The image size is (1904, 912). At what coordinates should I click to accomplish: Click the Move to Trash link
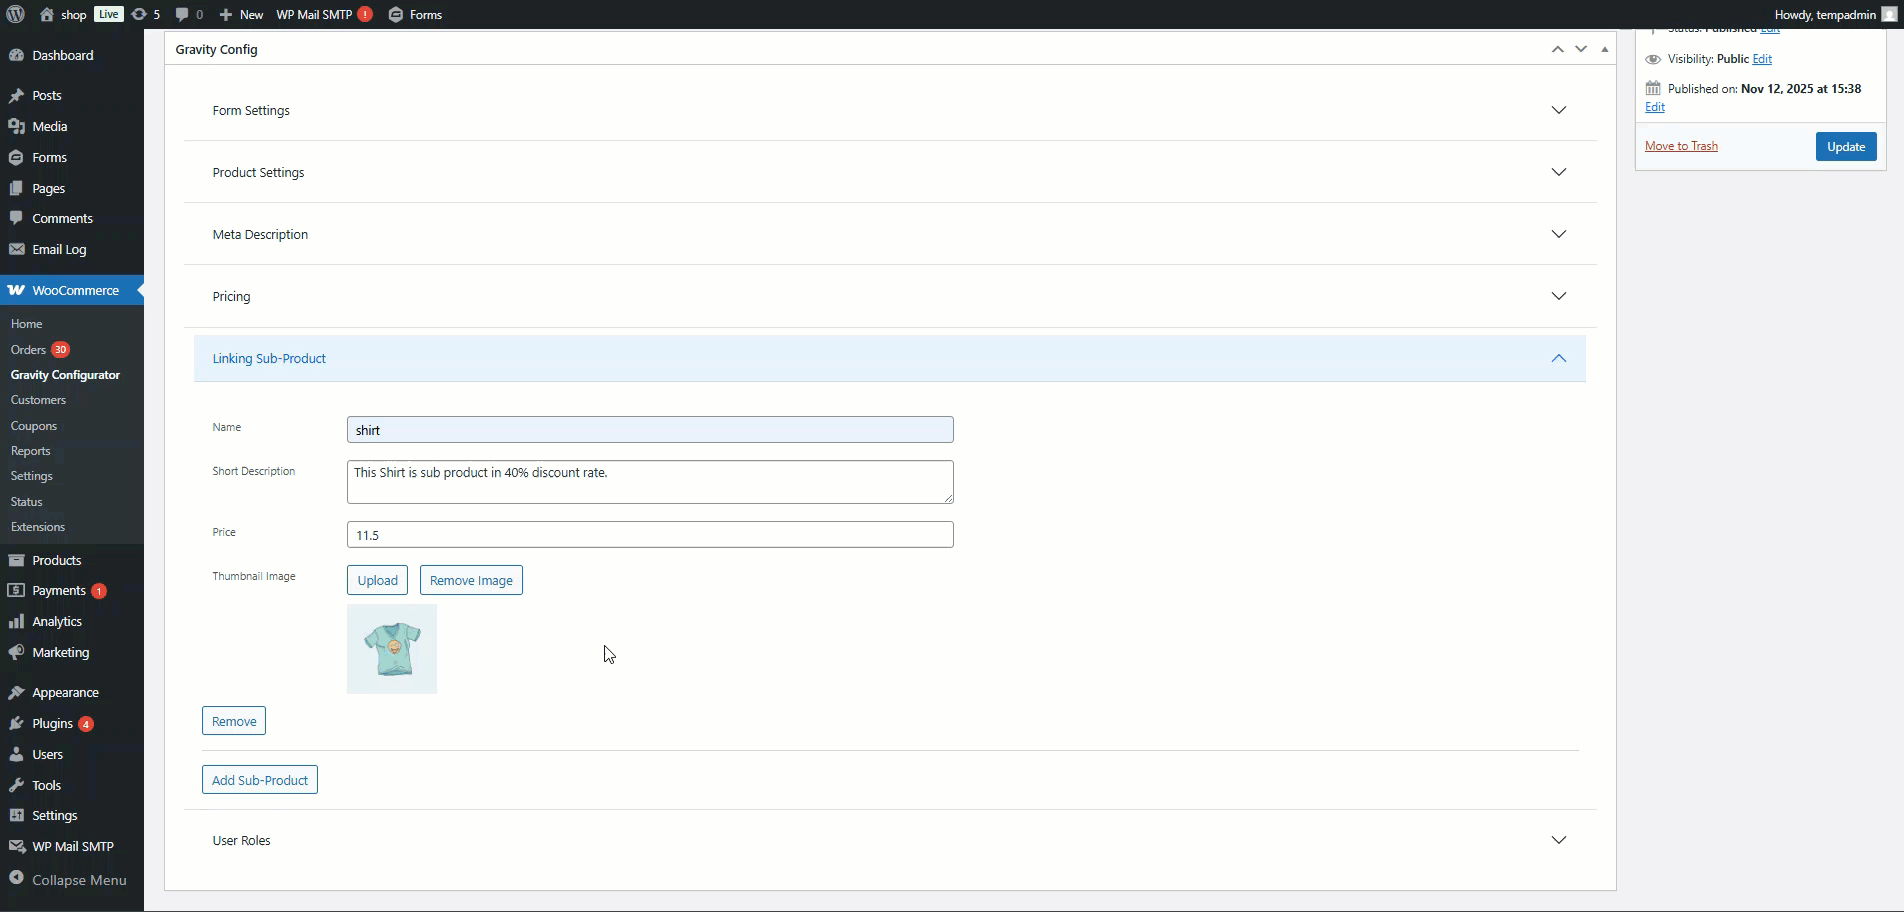click(x=1681, y=146)
